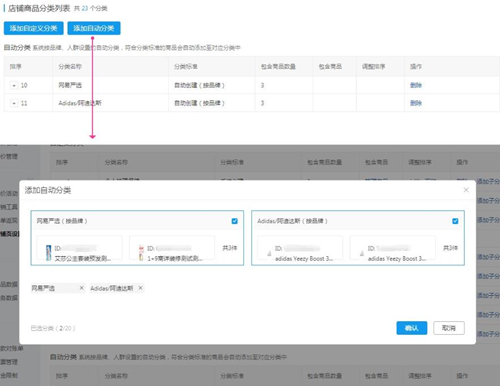The width and height of the screenshot is (500, 386).
Task: Remove the Adidas/阿迪达斯 selected tag
Action: coord(140,288)
